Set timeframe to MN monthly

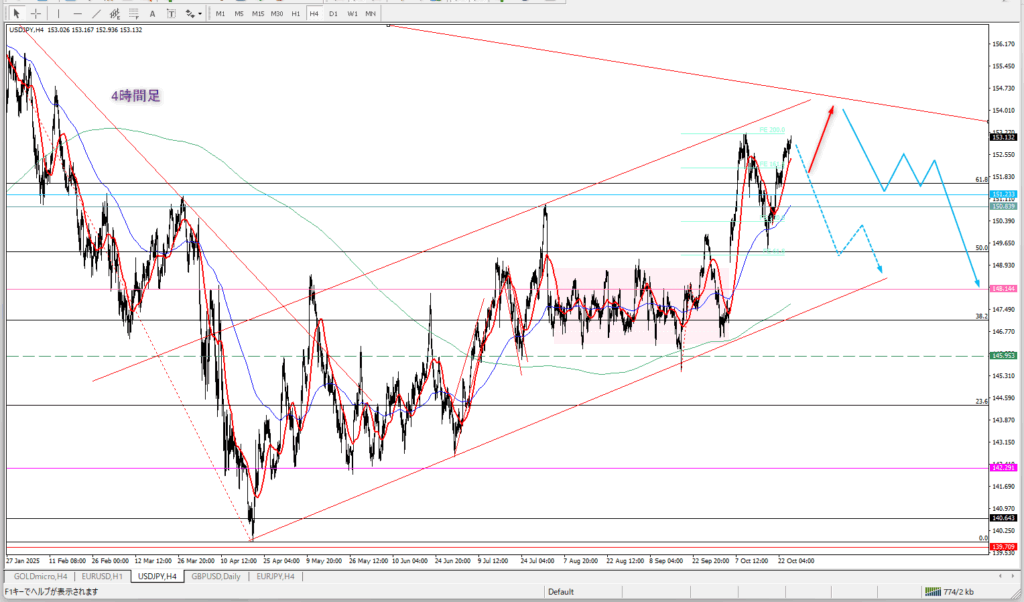tap(370, 13)
